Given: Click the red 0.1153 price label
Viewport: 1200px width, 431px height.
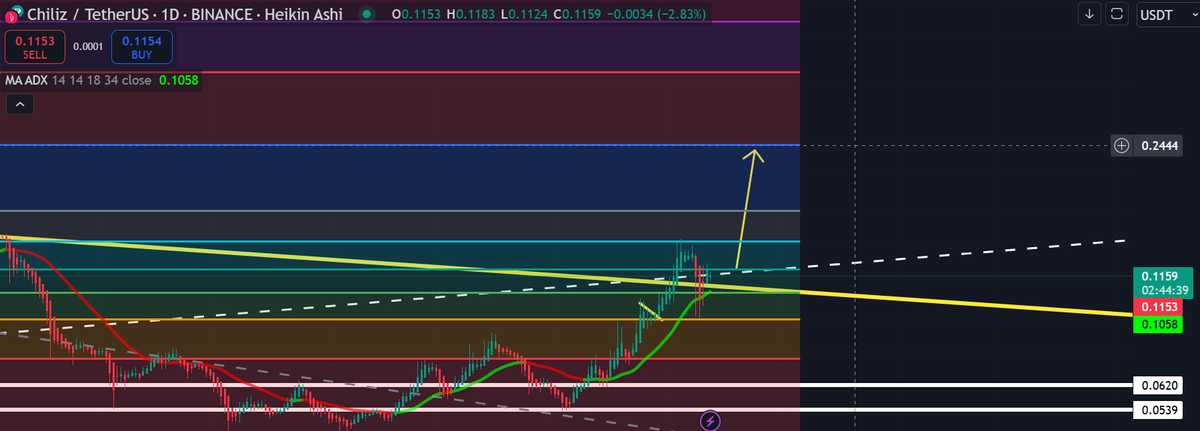Looking at the screenshot, I should click(x=1157, y=306).
